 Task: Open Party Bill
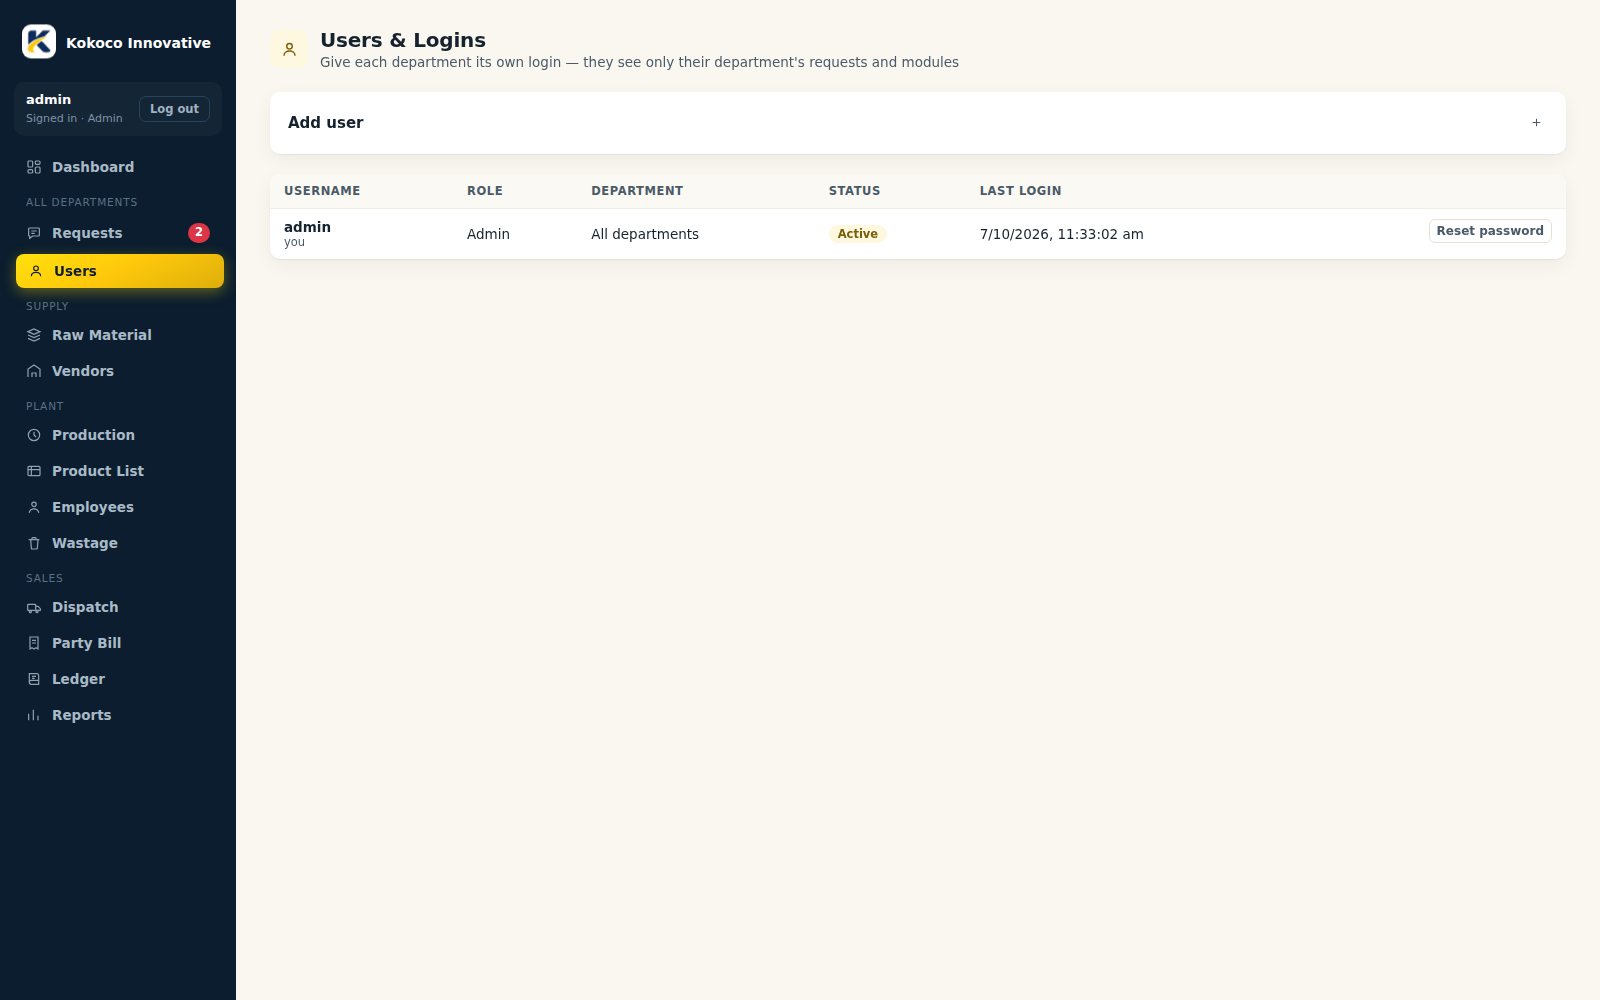119,643
